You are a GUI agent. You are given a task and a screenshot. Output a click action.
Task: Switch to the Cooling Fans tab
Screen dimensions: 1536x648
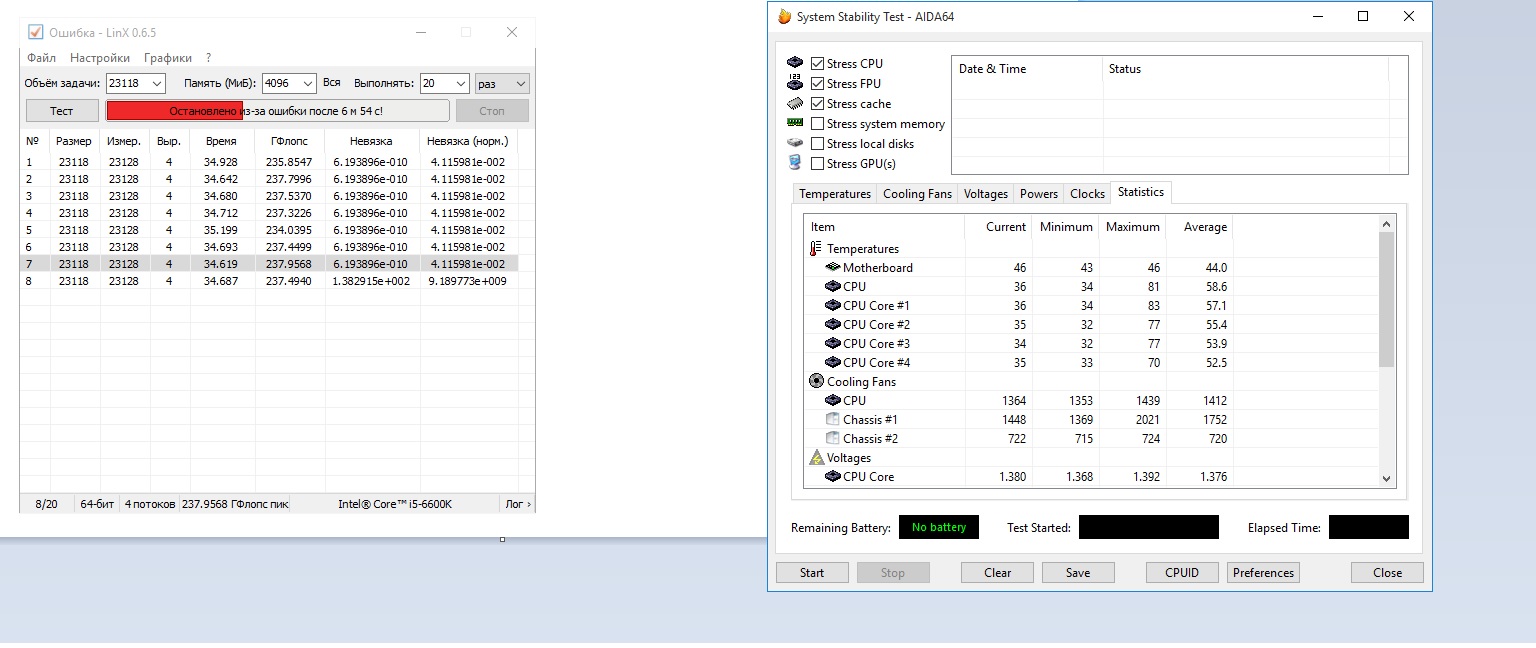[917, 194]
